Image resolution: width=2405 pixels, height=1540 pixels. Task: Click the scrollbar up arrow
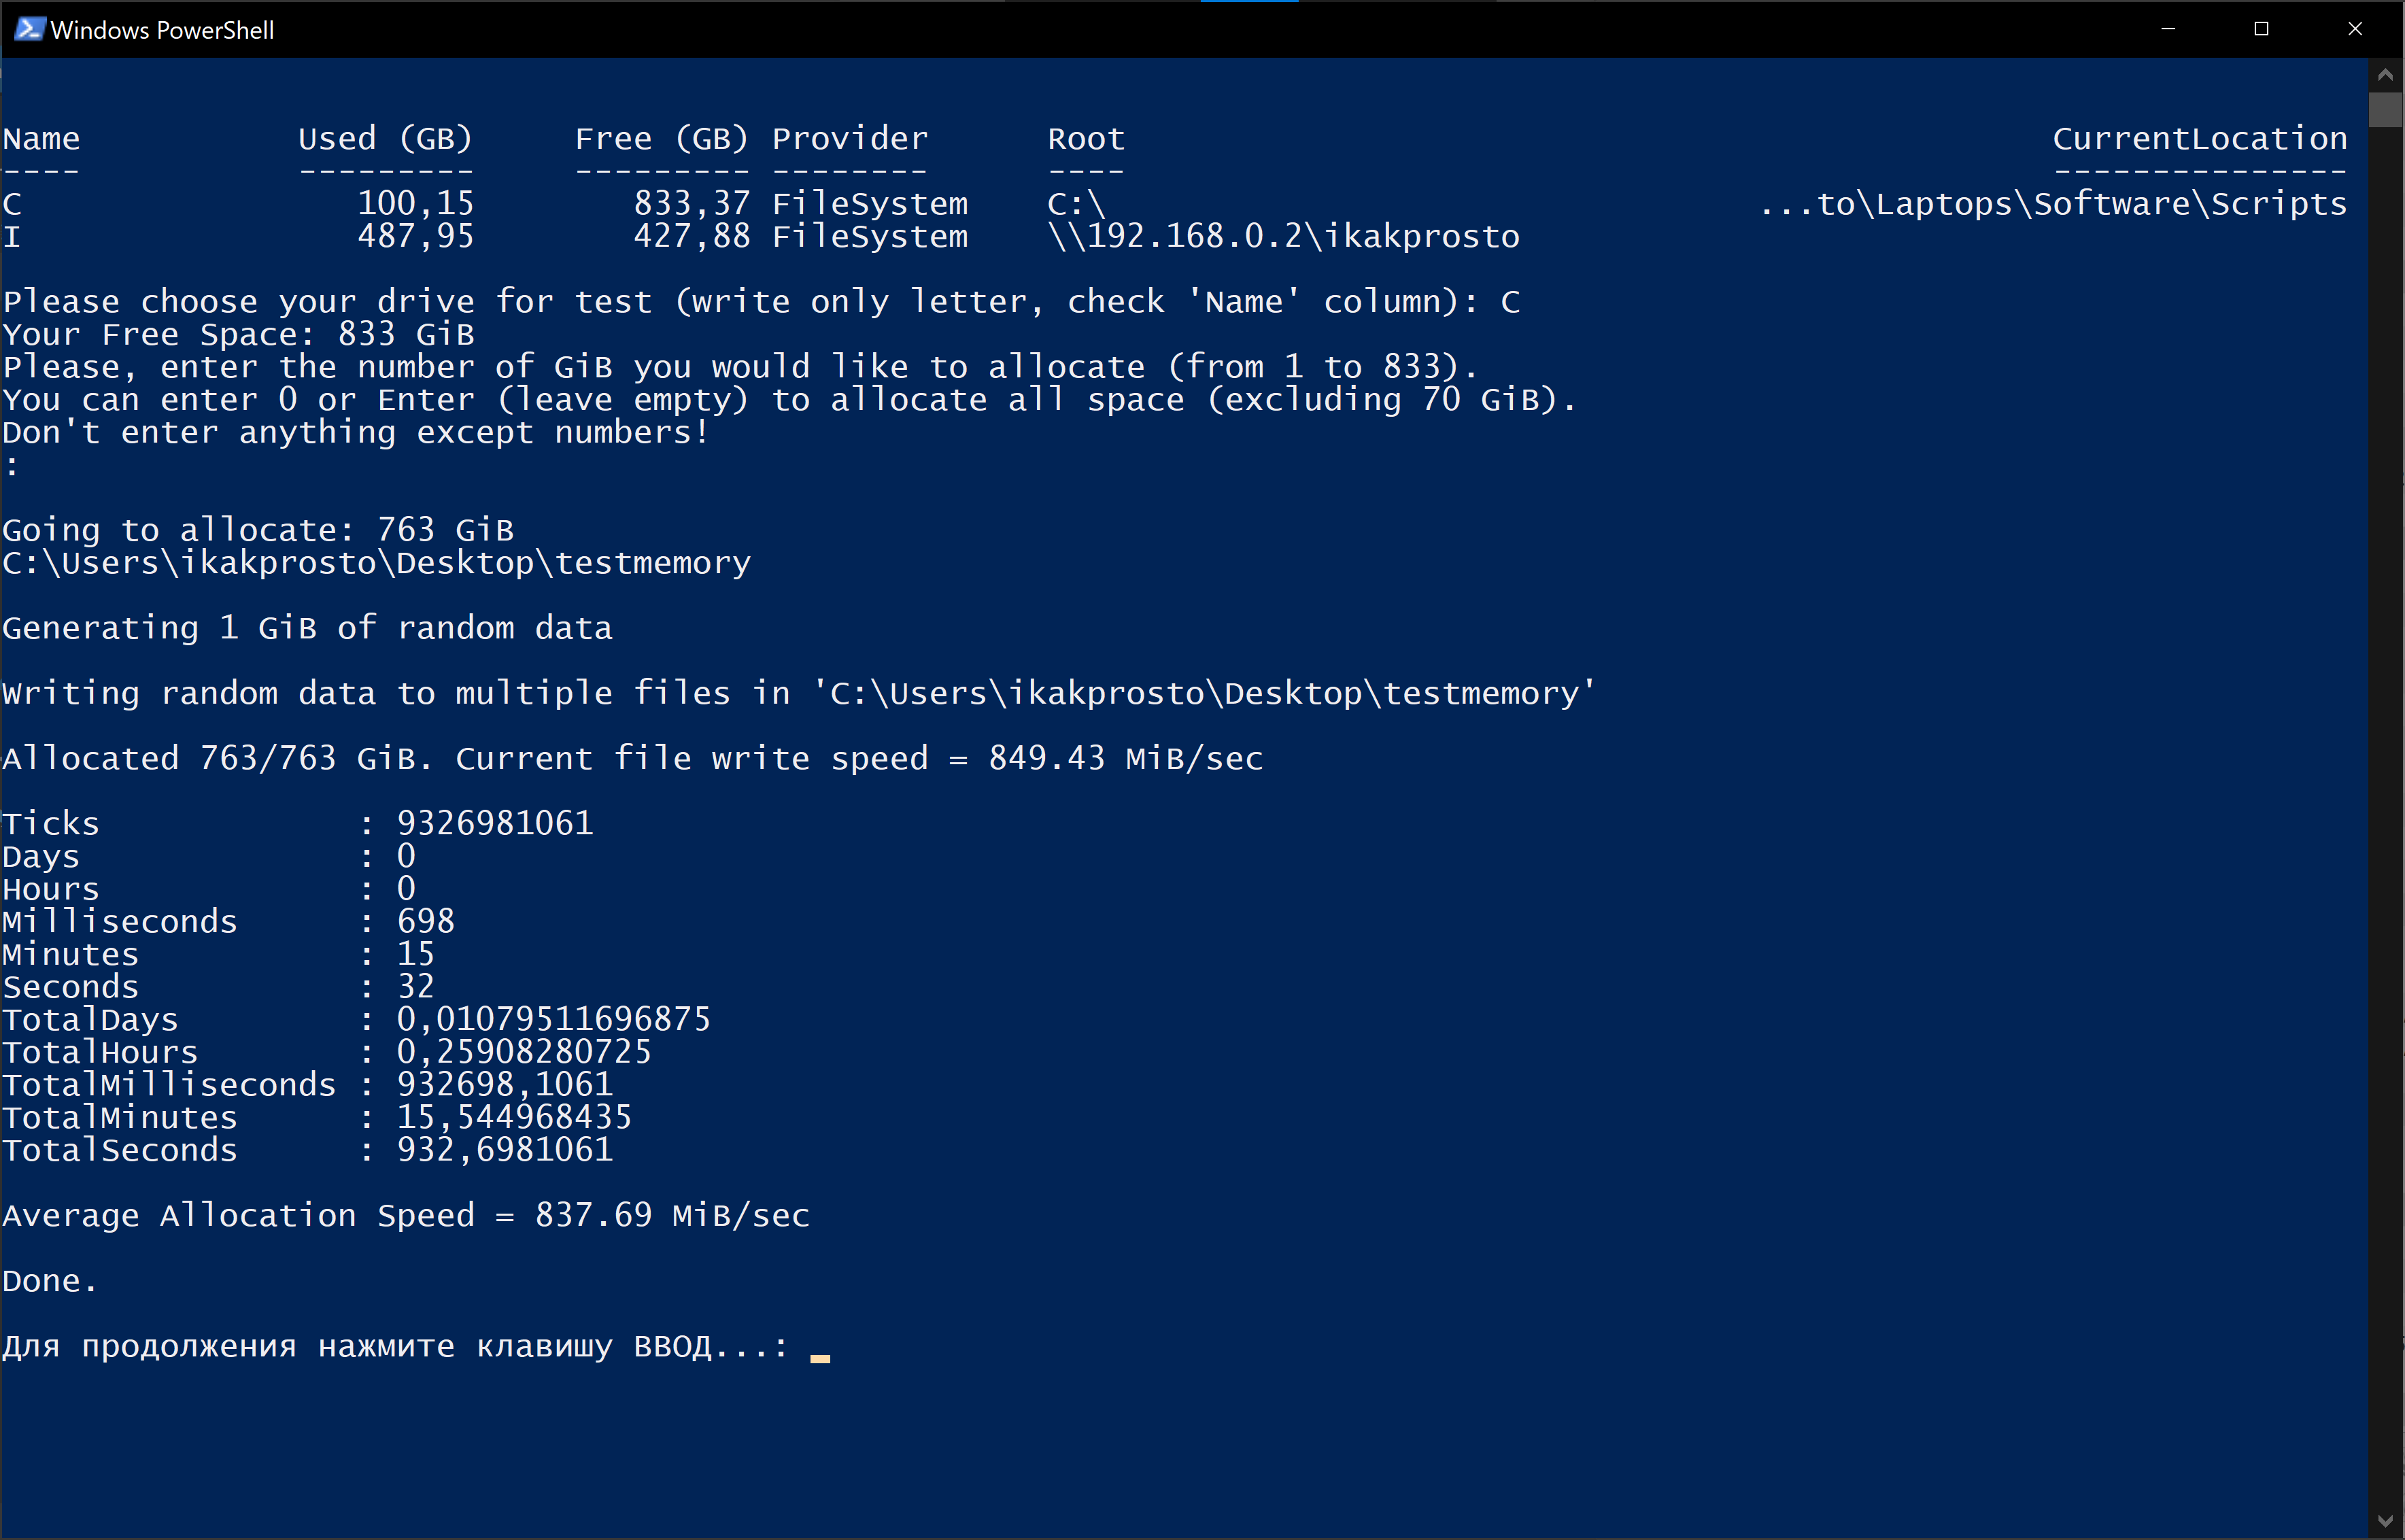pyautogui.click(x=2385, y=75)
